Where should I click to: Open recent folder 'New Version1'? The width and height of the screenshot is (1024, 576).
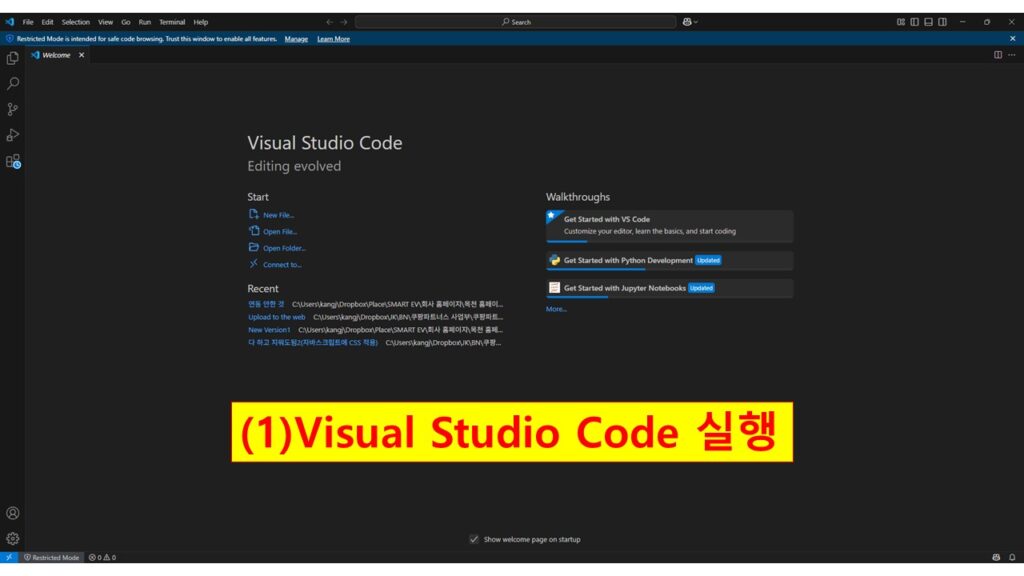pyautogui.click(x=269, y=330)
